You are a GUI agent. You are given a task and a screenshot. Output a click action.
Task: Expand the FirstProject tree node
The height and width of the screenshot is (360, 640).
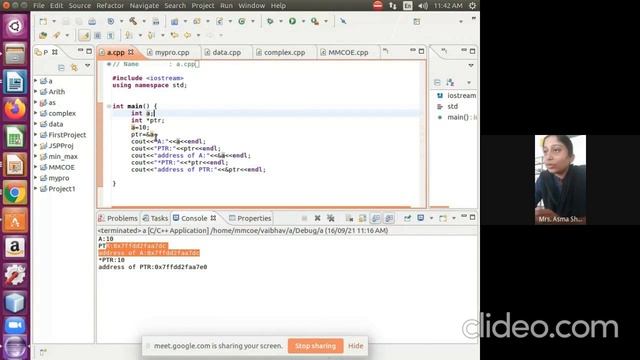click(x=36, y=135)
